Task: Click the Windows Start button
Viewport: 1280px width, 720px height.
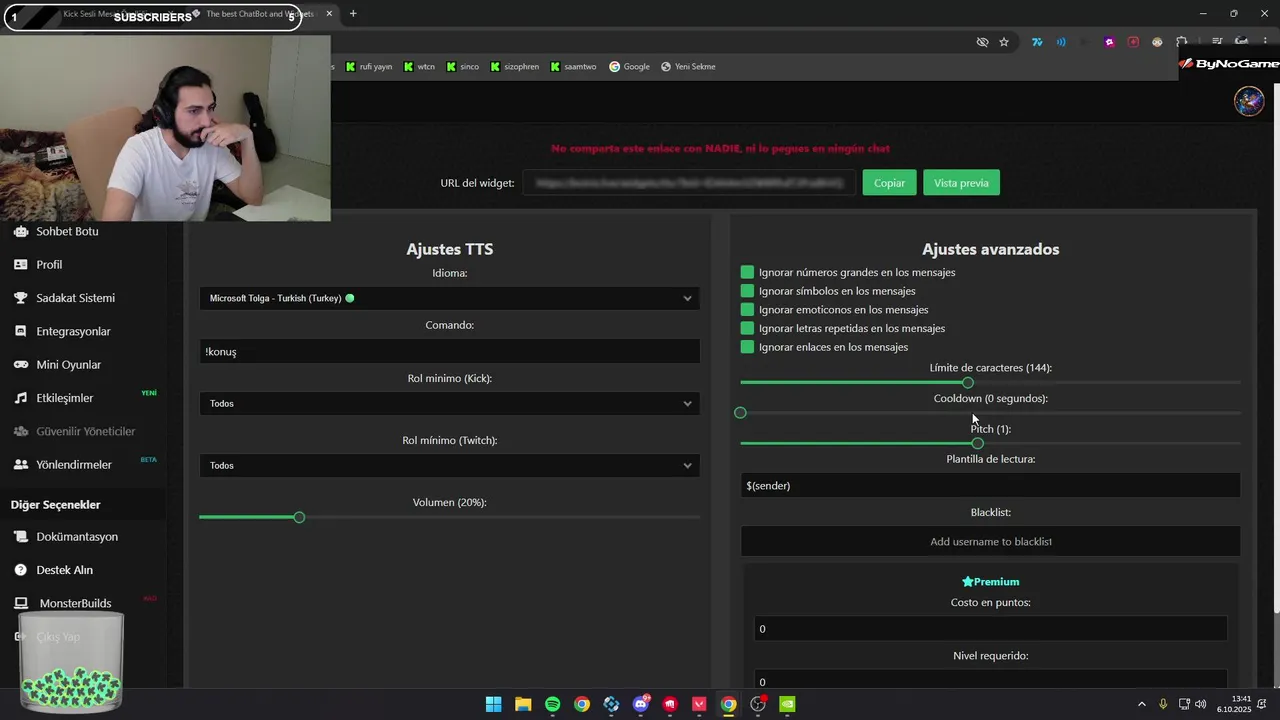Action: coord(494,704)
